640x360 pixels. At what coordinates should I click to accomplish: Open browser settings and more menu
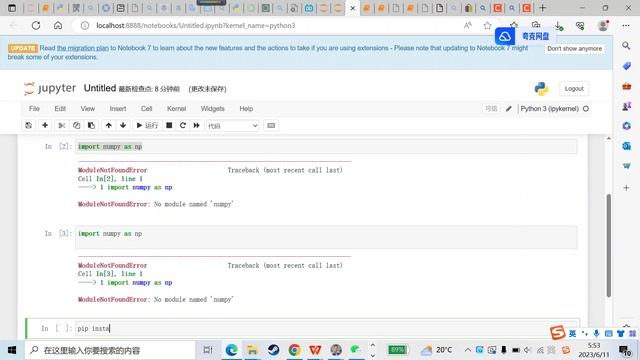626,25
